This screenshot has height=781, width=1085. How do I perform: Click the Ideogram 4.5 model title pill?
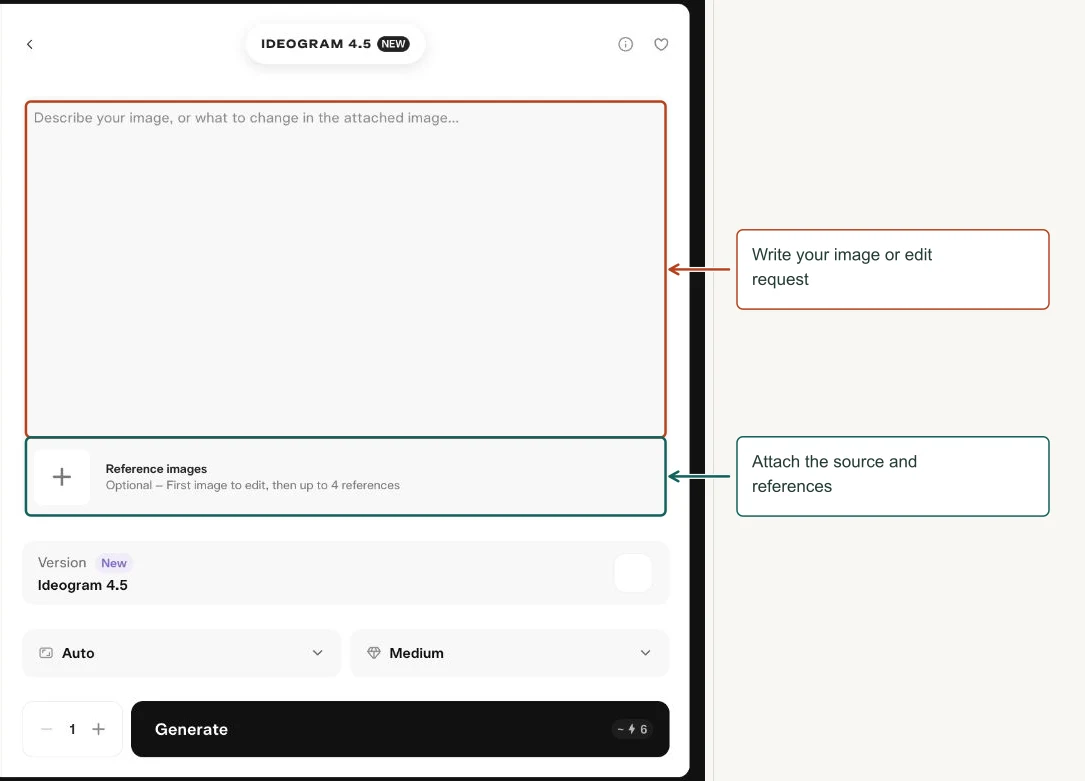click(x=335, y=44)
